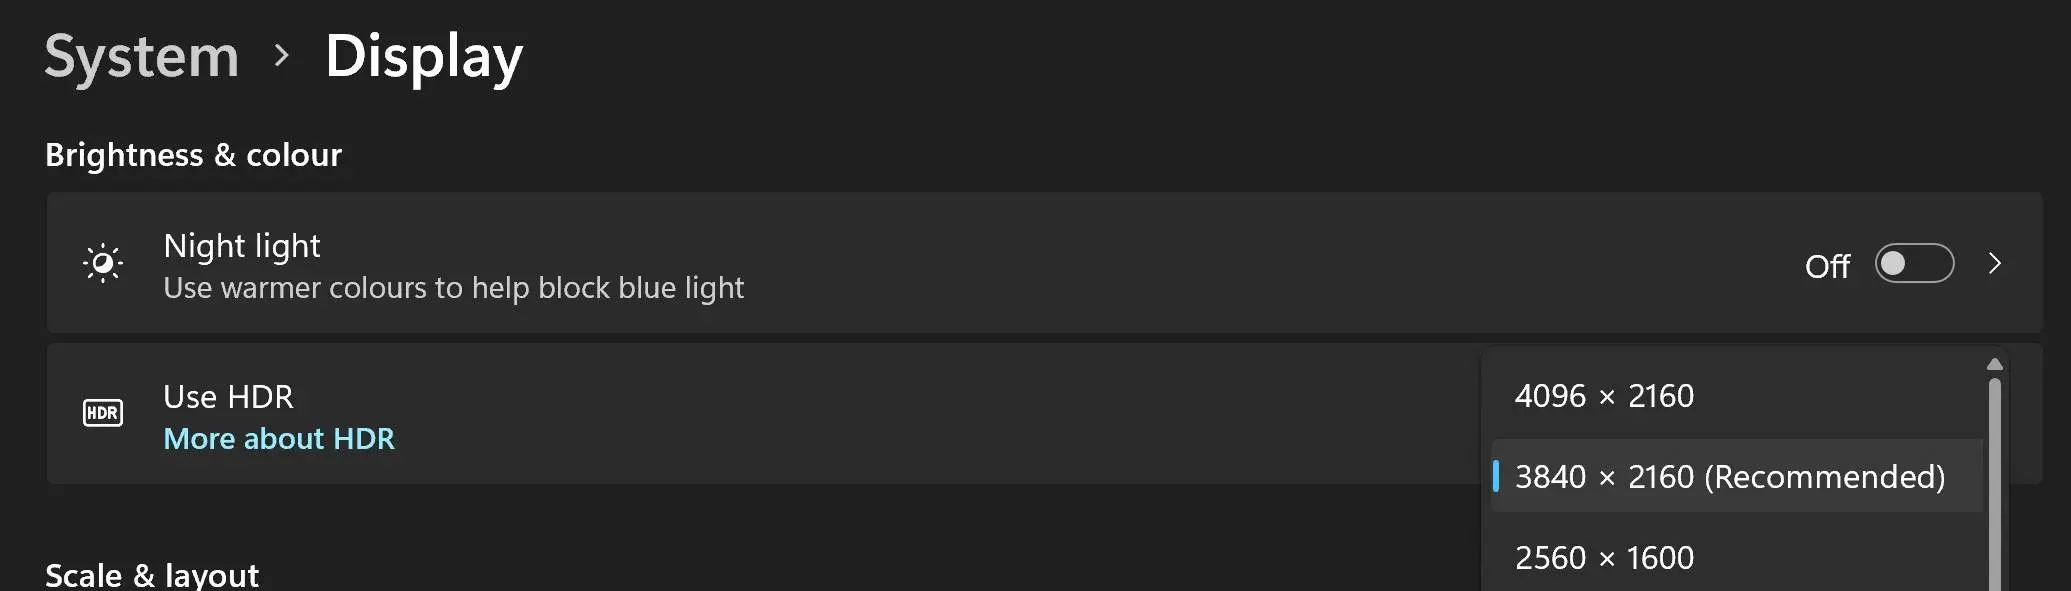The height and width of the screenshot is (591, 2071).
Task: Click the blue selection indicator beside 3840
Action: coord(1496,476)
